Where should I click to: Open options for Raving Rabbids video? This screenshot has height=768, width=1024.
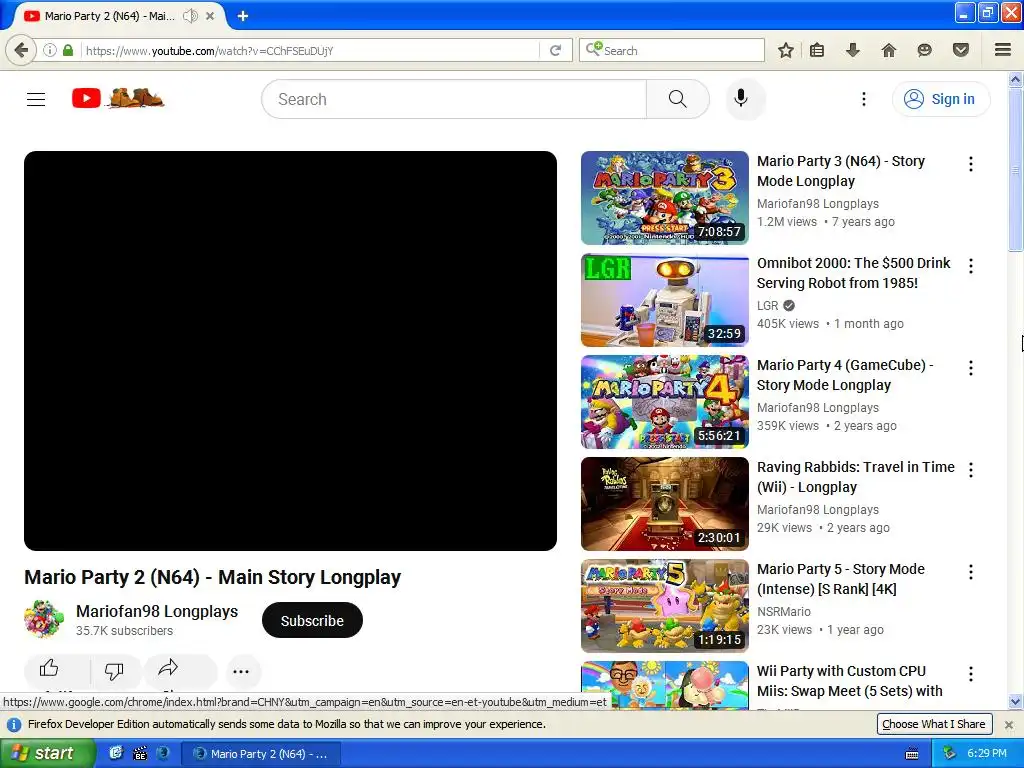point(971,470)
